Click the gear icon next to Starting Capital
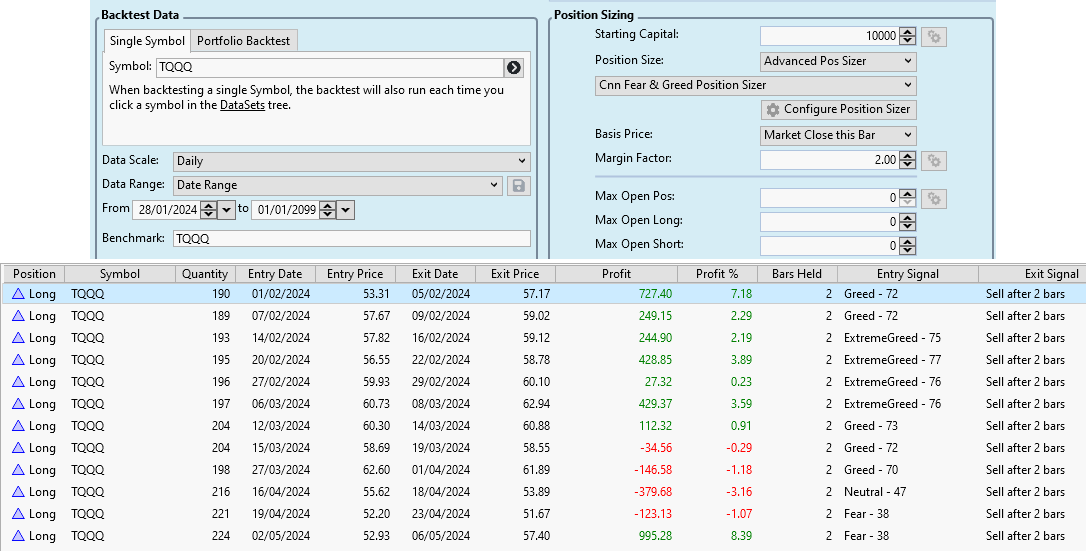Screen dimensions: 1086x551 click(x=935, y=37)
